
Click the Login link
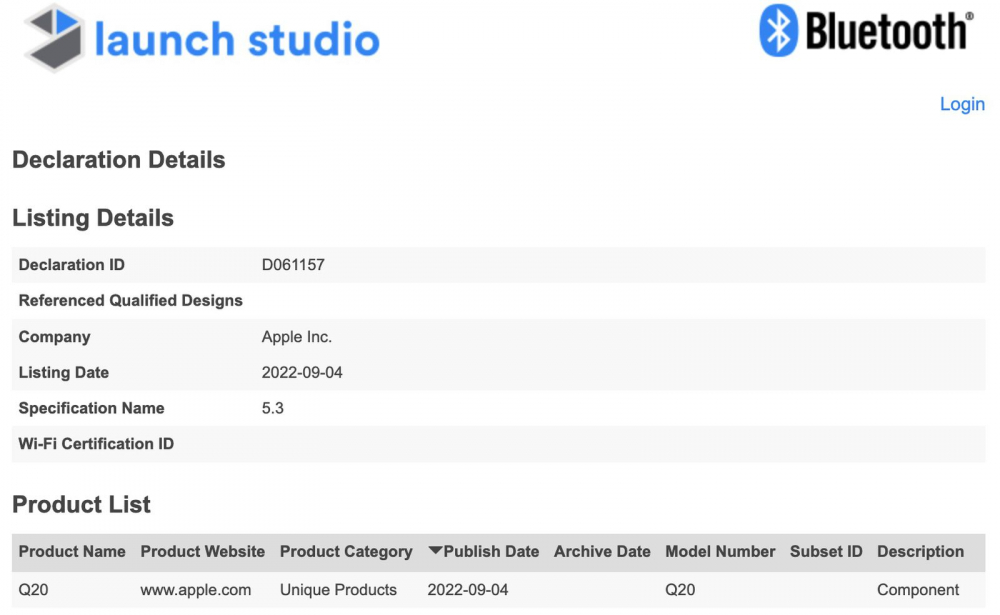(962, 104)
